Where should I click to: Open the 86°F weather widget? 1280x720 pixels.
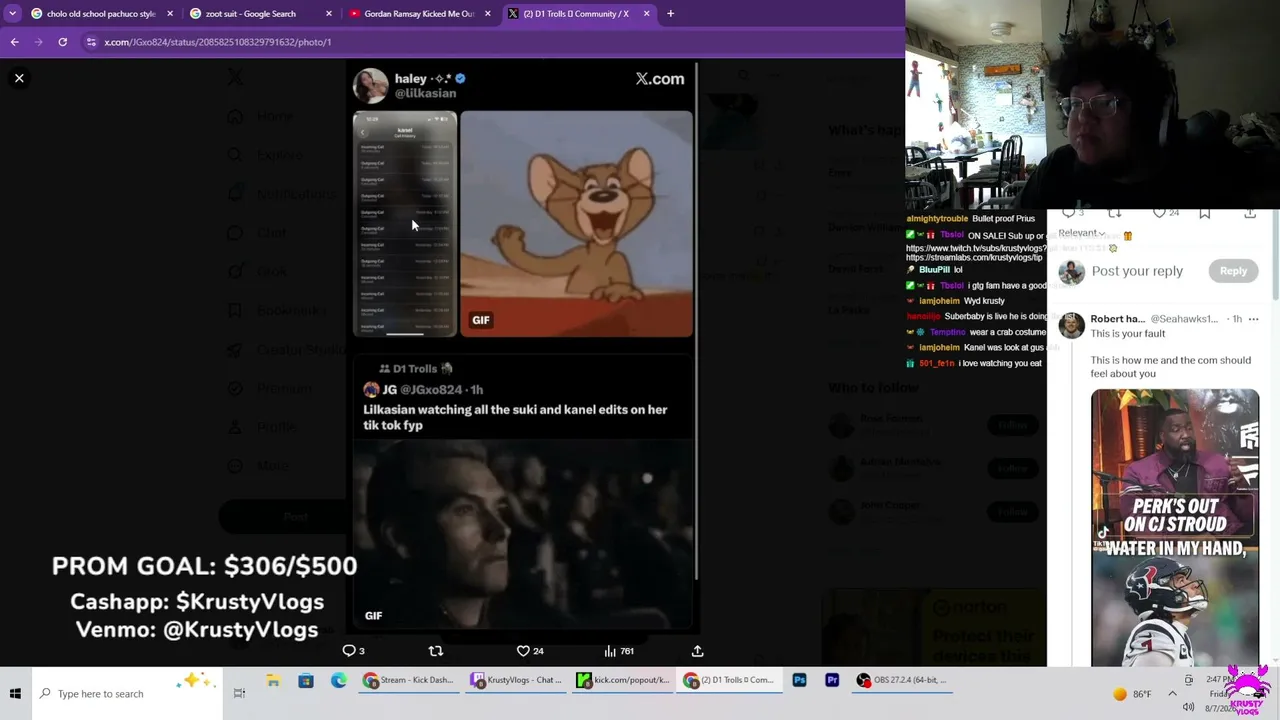point(1131,694)
